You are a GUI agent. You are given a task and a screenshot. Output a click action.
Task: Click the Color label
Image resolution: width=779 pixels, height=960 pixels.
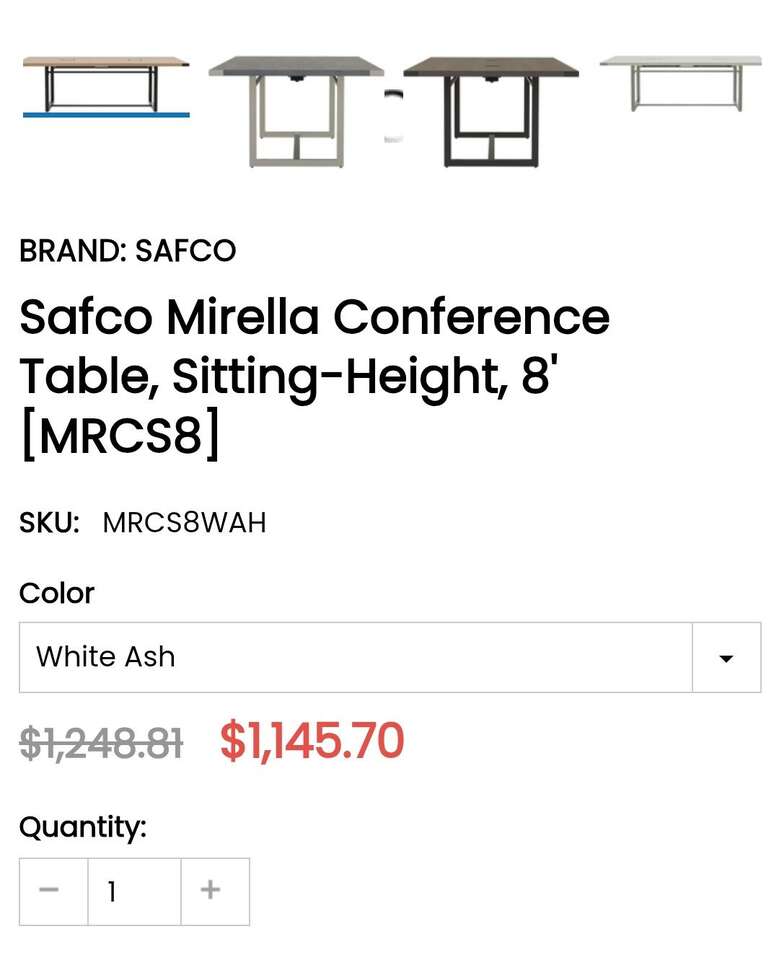coord(57,593)
